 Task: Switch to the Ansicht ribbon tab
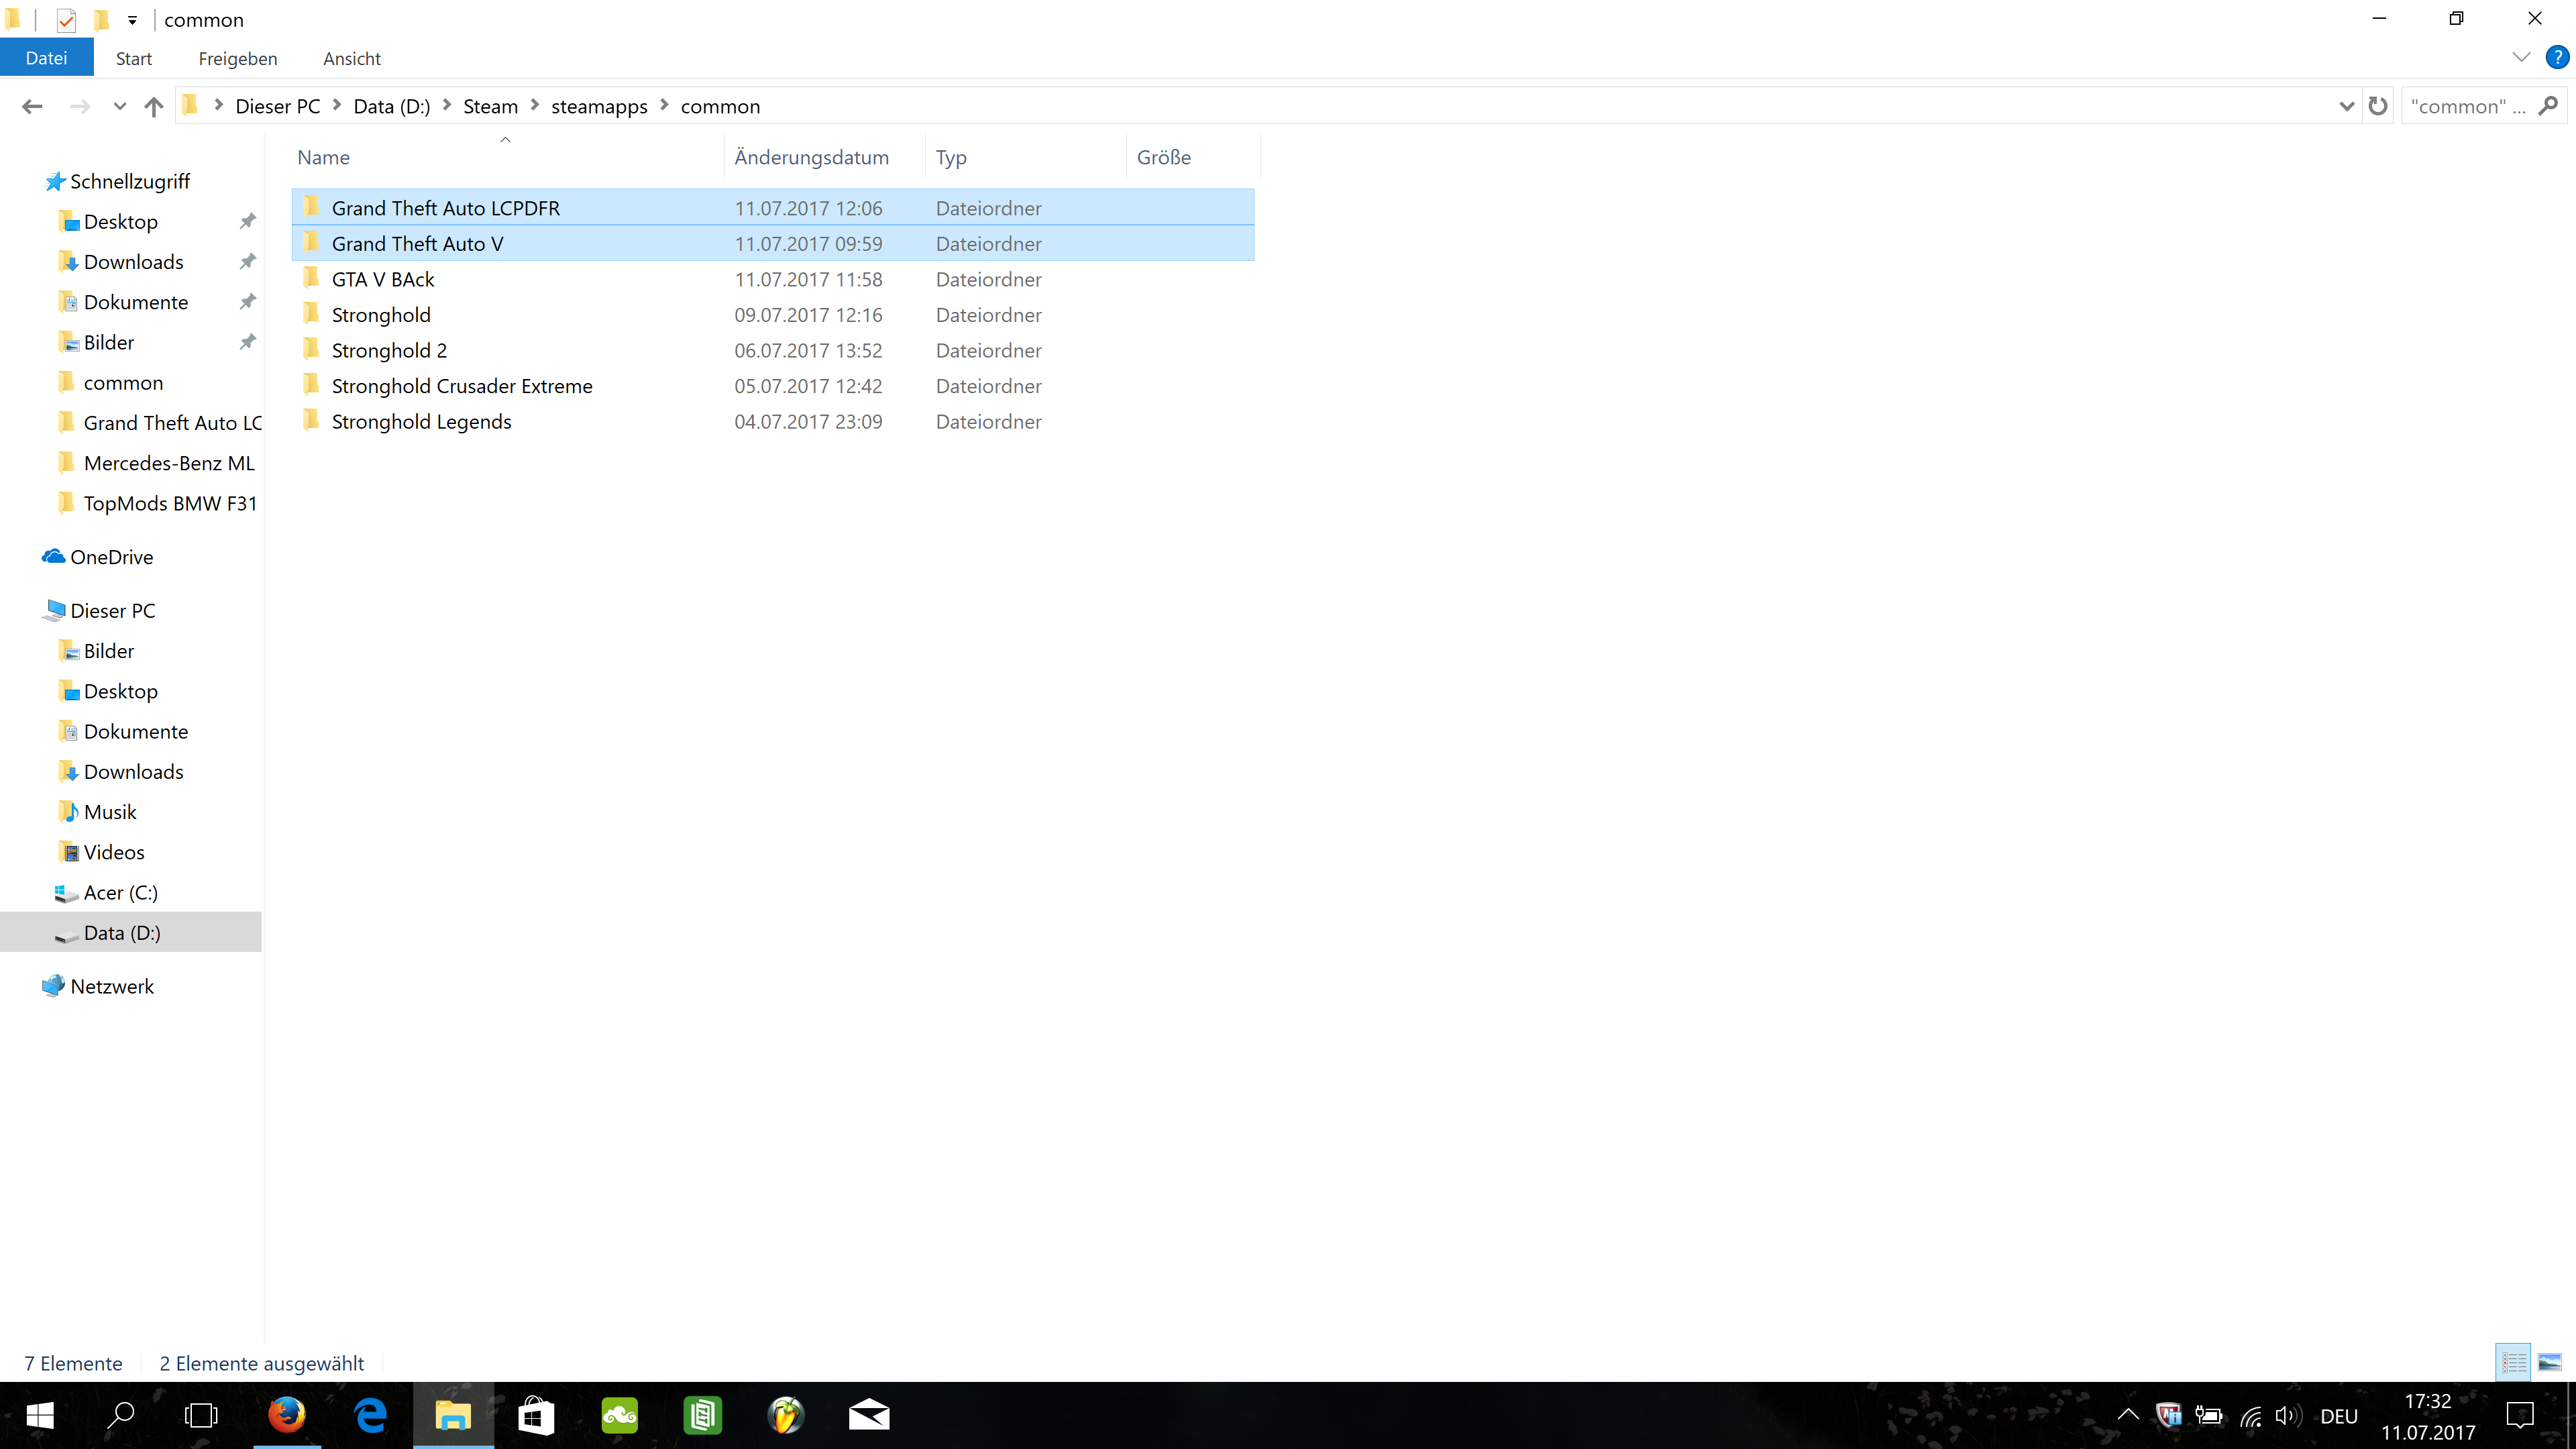coord(351,58)
